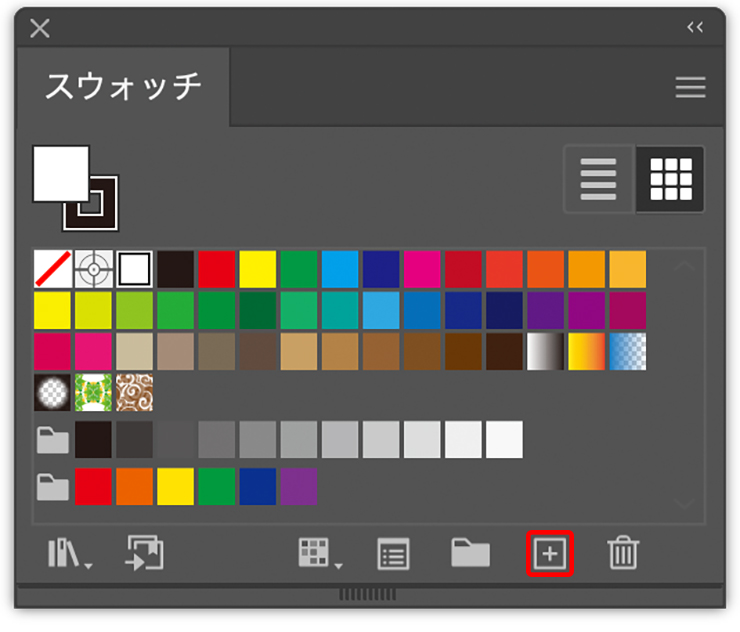Activate the white Fill box
The height and width of the screenshot is (632, 740).
(x=61, y=174)
